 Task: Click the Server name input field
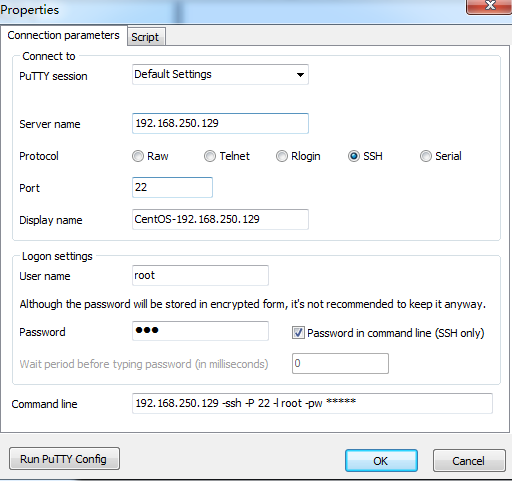(220, 123)
